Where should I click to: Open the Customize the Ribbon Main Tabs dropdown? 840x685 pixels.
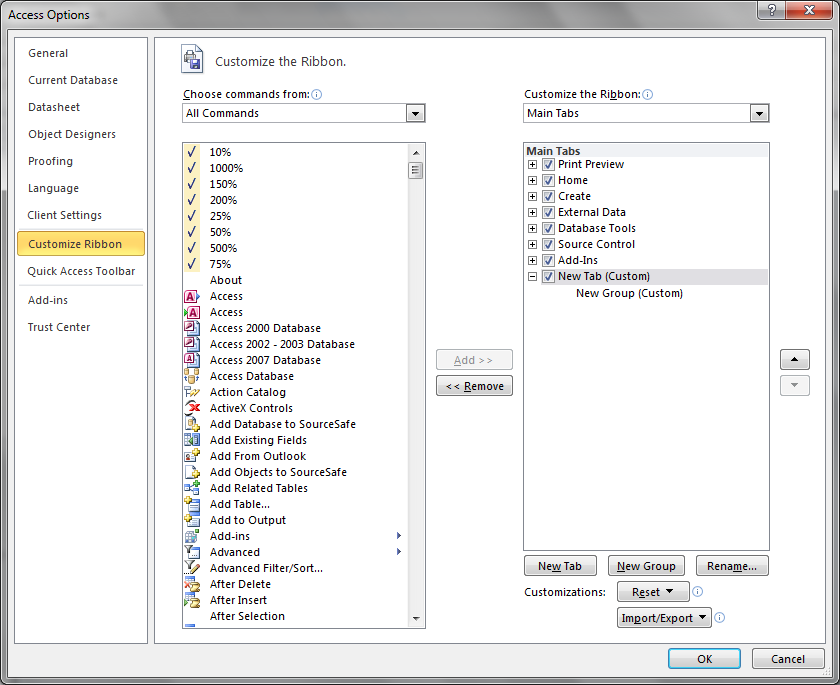pyautogui.click(x=759, y=114)
